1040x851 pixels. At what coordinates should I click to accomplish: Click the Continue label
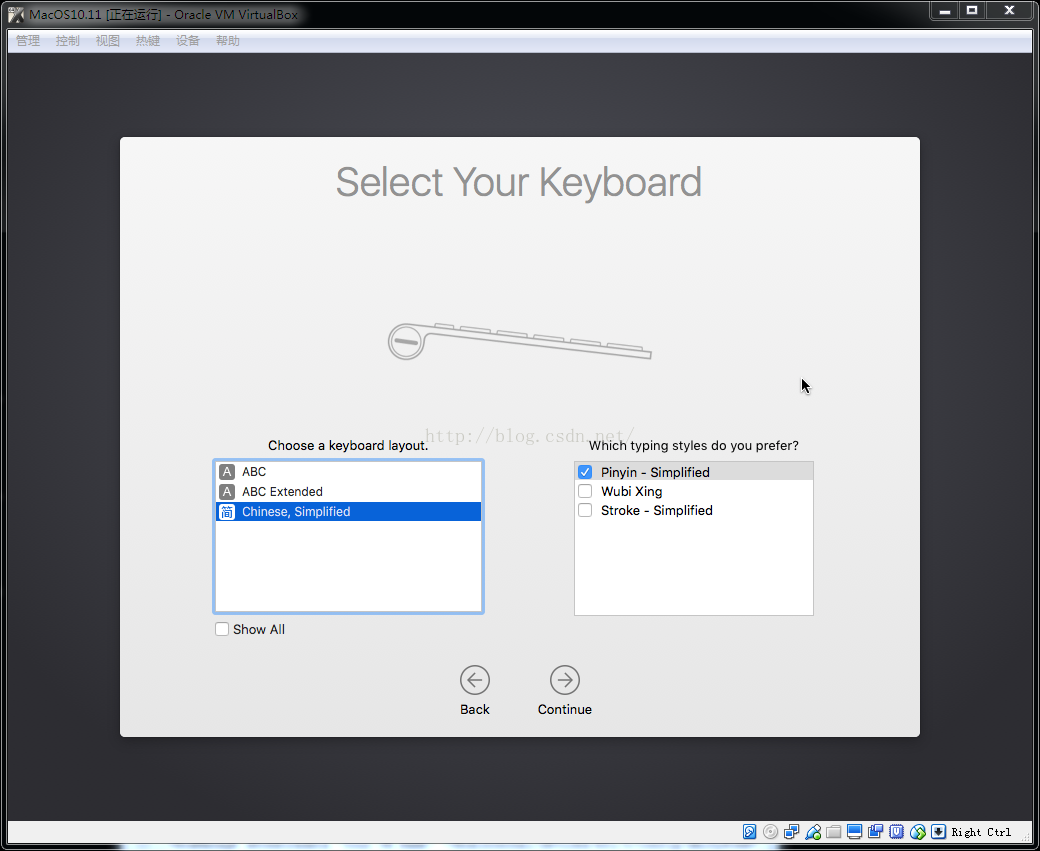click(x=564, y=709)
